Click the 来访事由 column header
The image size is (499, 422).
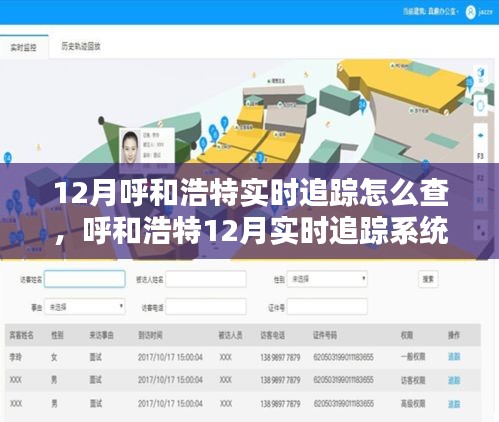click(101, 335)
